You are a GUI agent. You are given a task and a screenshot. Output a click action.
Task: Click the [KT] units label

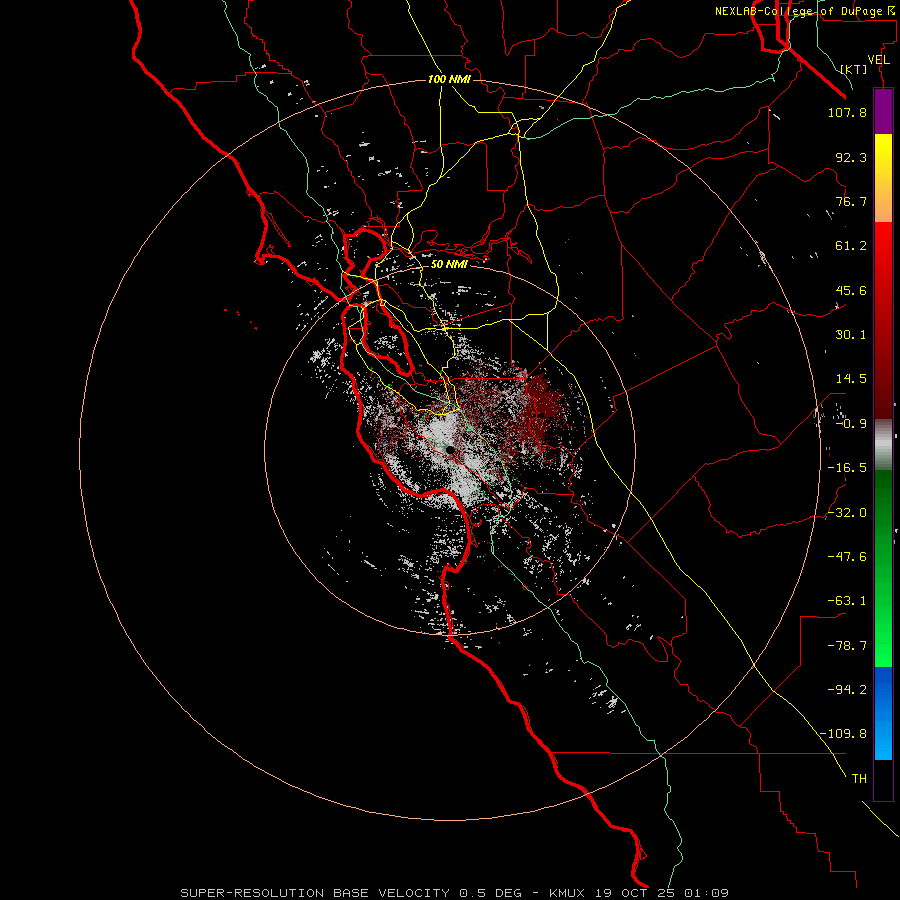coord(854,69)
